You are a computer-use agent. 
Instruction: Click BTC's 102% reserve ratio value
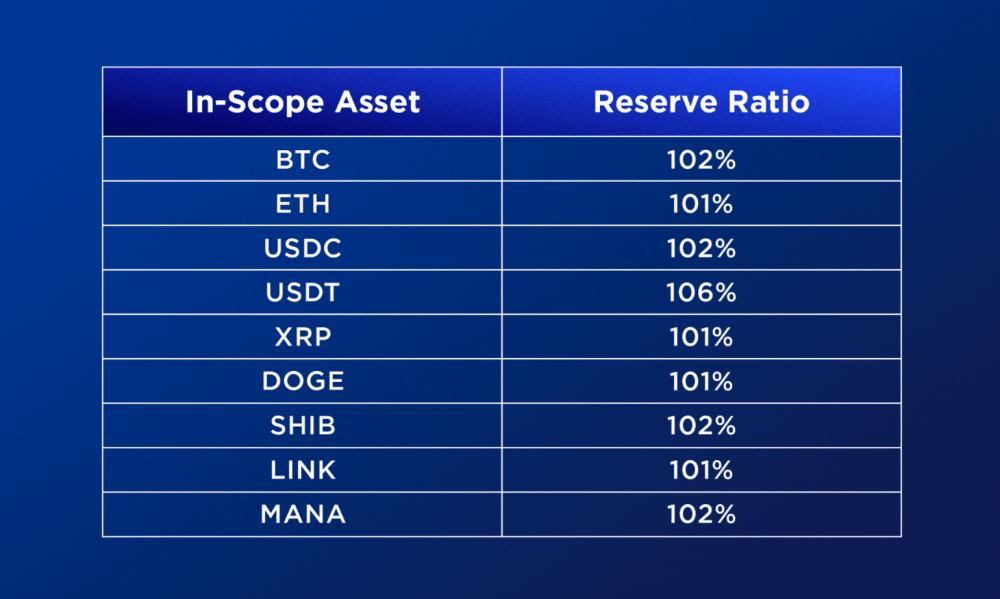pos(702,159)
